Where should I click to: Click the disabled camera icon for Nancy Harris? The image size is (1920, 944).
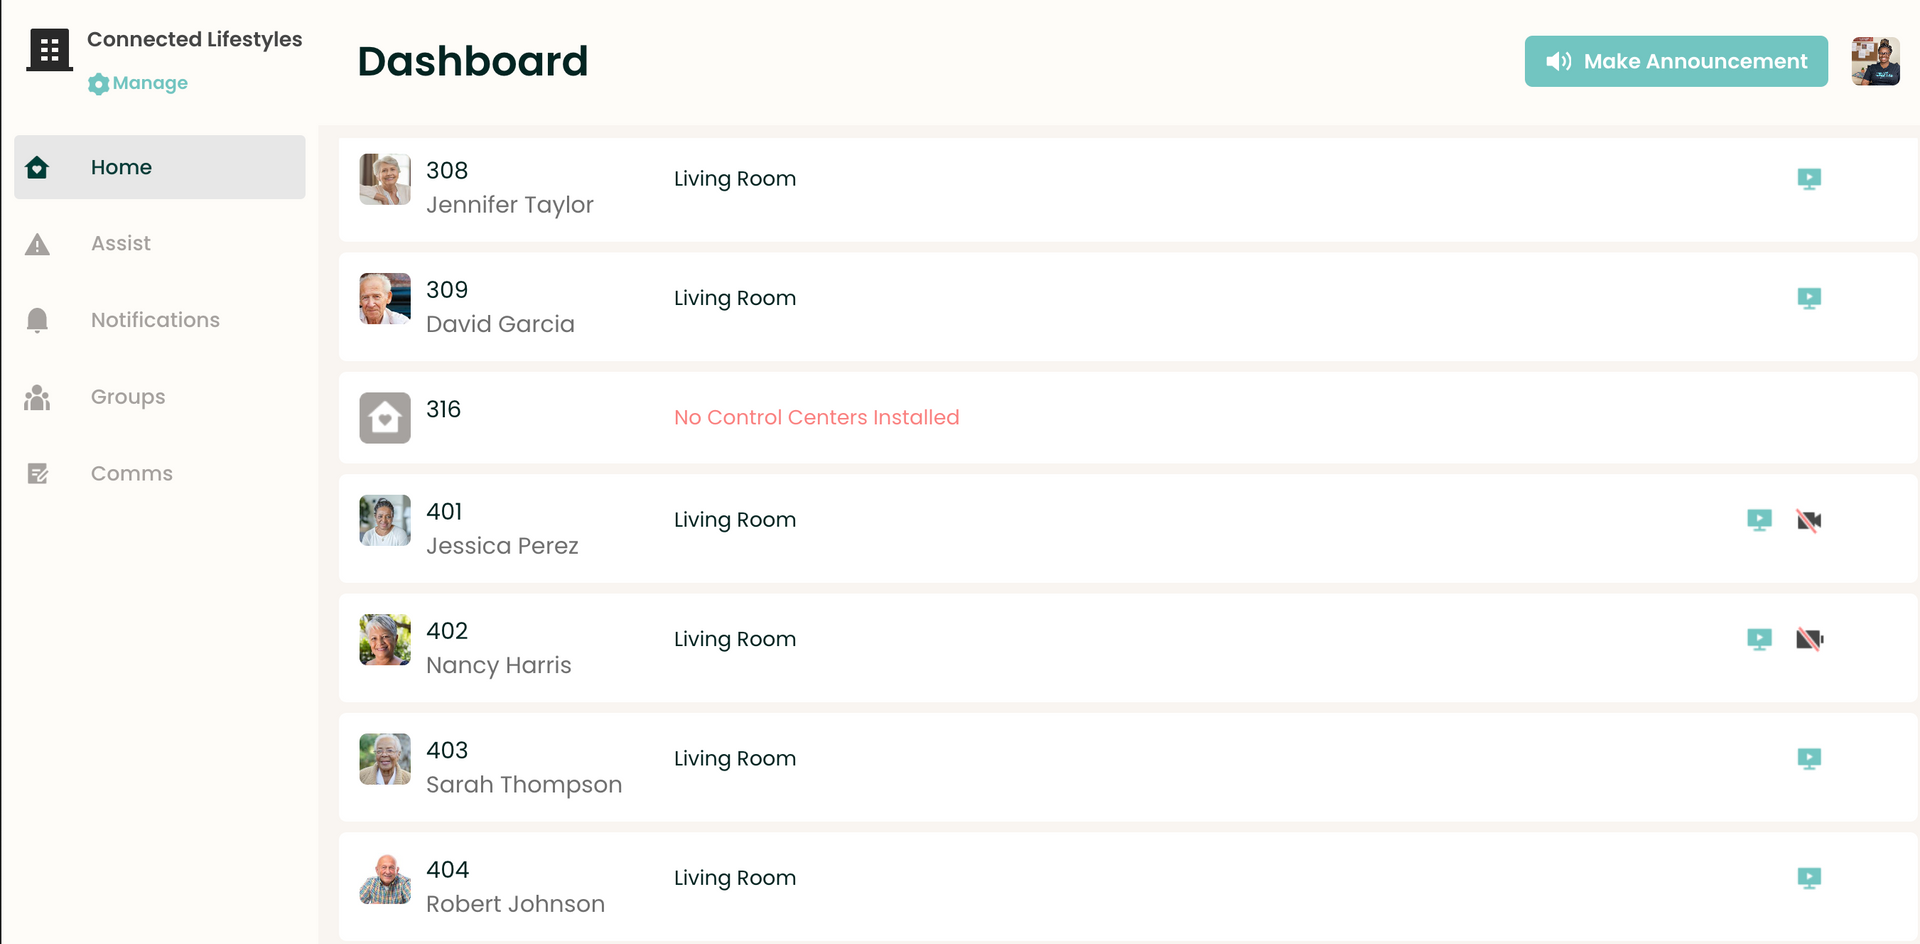pyautogui.click(x=1809, y=639)
